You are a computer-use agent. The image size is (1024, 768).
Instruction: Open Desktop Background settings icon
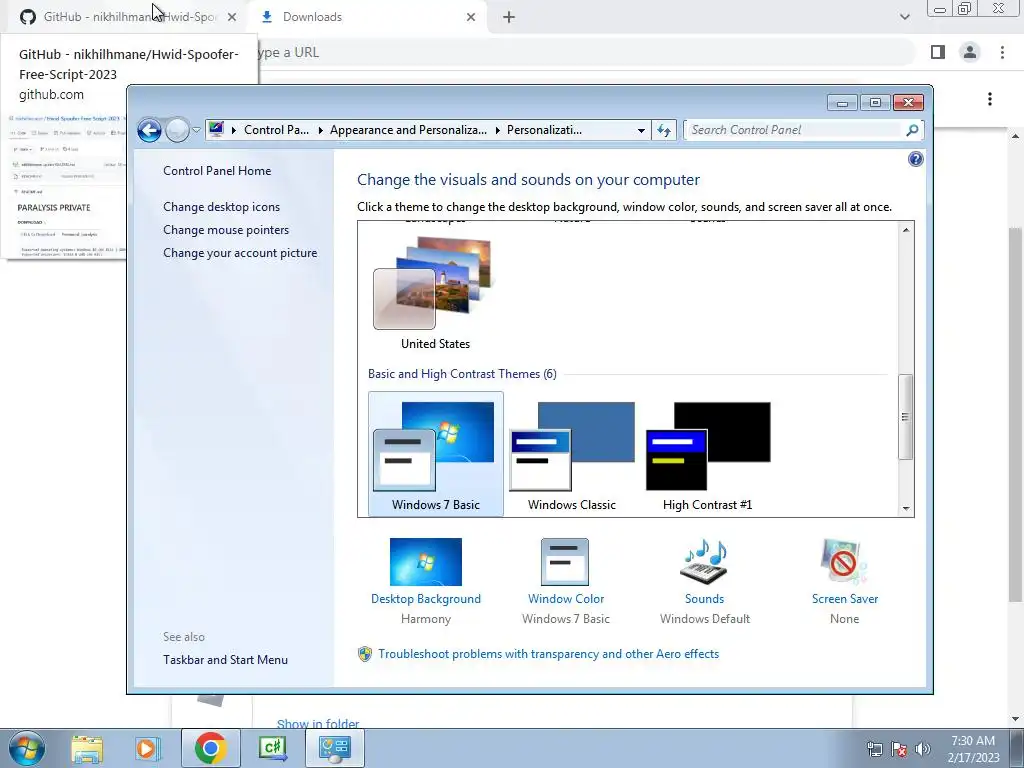point(426,562)
